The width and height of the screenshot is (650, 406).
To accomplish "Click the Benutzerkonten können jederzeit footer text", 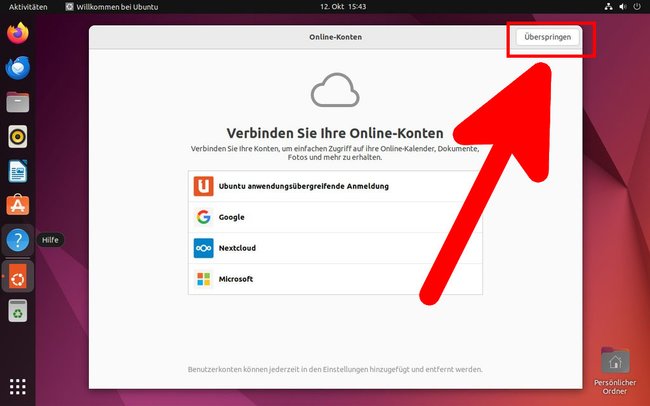I will click(335, 369).
